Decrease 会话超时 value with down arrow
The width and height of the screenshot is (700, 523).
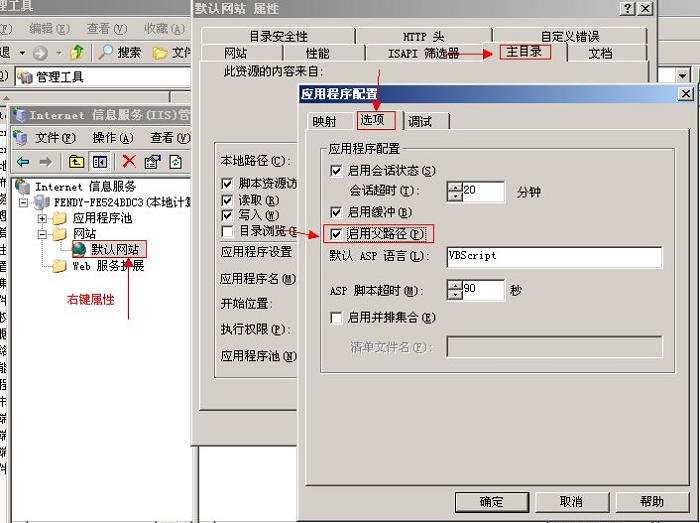[x=454, y=196]
